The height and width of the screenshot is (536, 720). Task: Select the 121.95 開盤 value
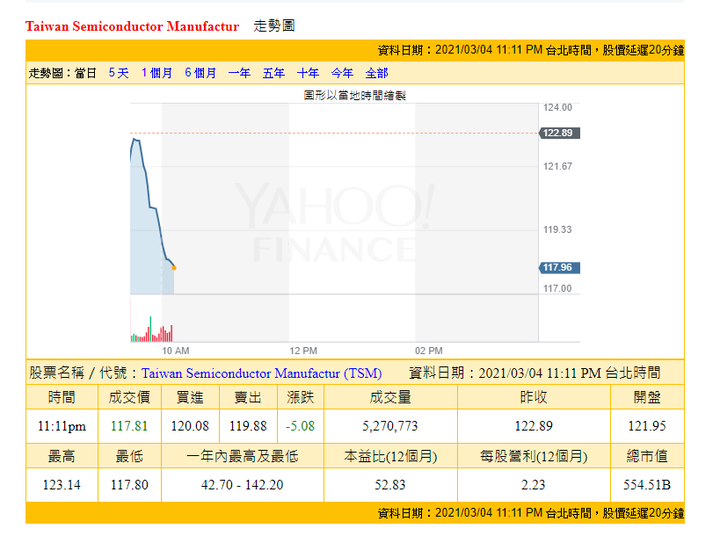(x=647, y=426)
